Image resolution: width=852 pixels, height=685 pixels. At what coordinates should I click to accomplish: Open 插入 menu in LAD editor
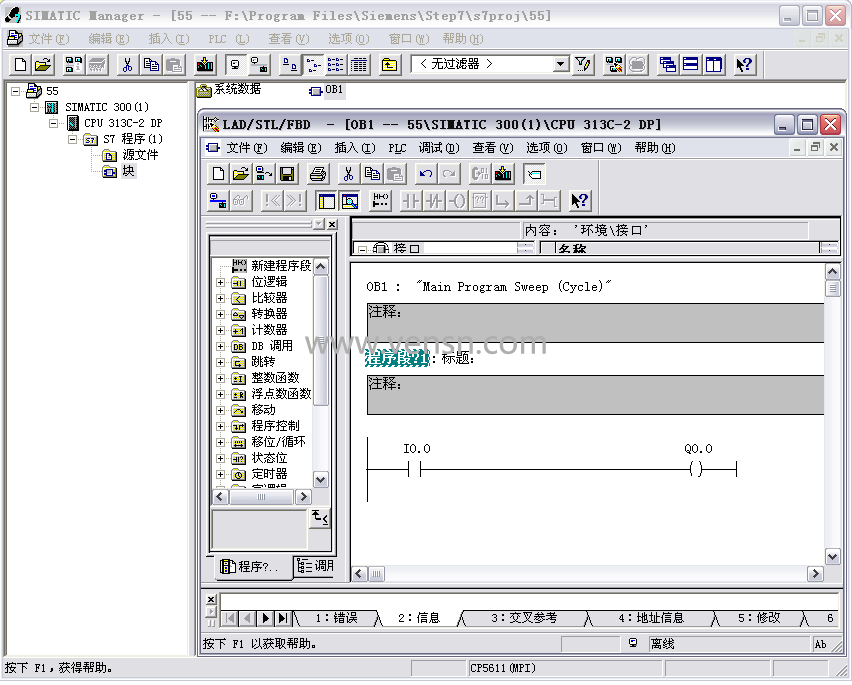click(x=355, y=148)
